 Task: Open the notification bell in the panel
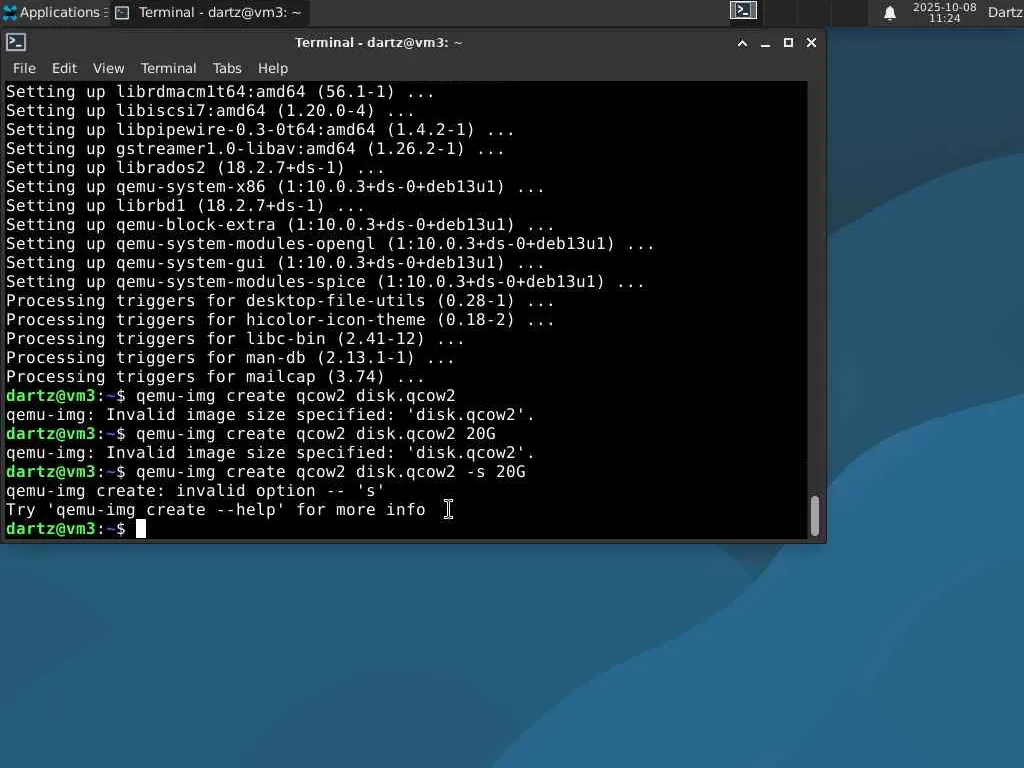click(x=889, y=13)
